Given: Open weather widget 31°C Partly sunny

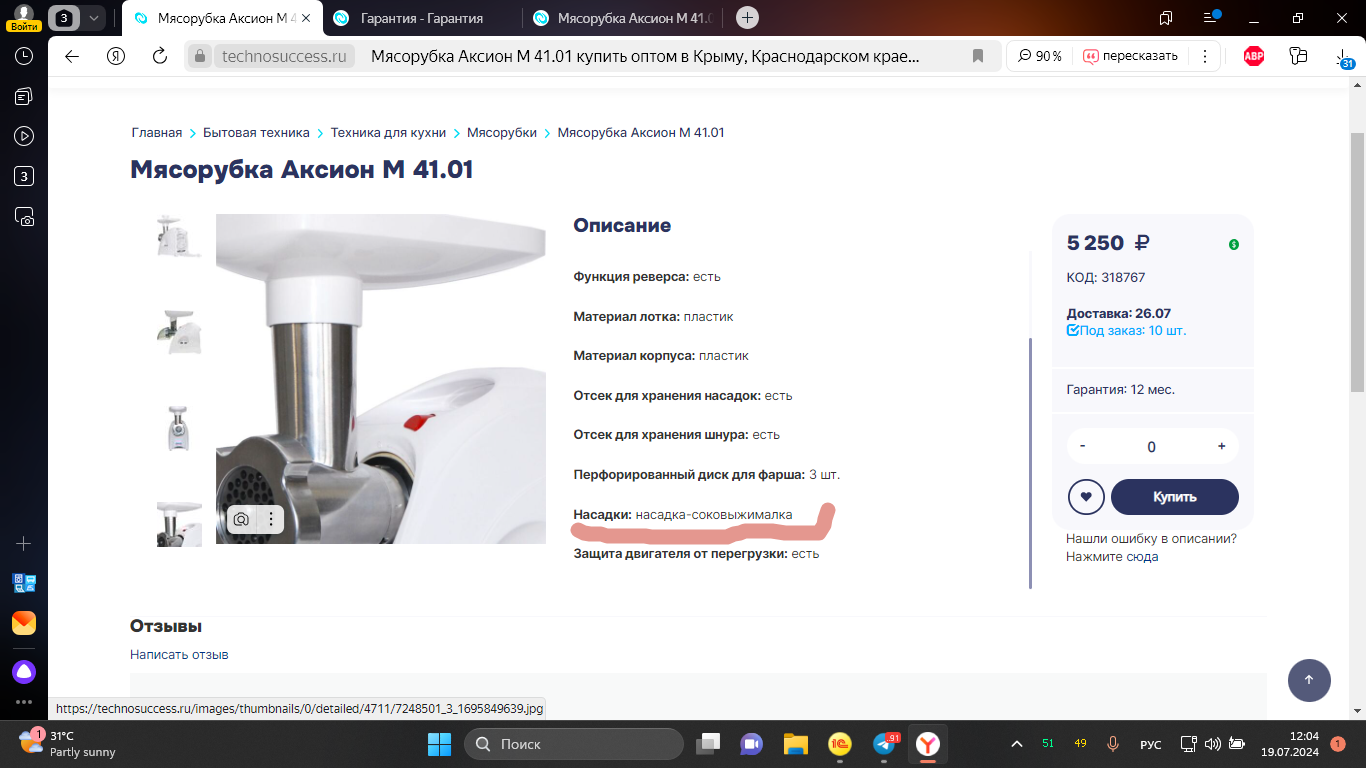Looking at the screenshot, I should tap(68, 744).
